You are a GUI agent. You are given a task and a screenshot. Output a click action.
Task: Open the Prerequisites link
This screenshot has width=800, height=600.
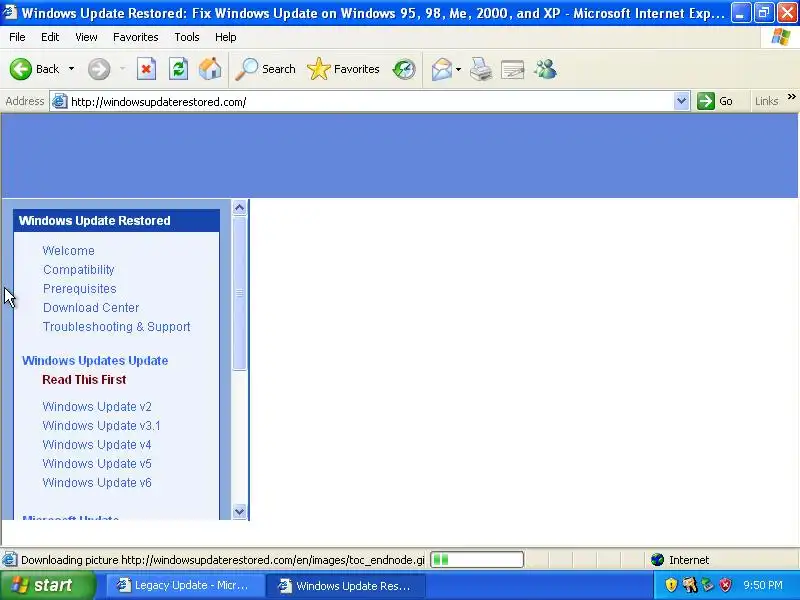point(80,288)
